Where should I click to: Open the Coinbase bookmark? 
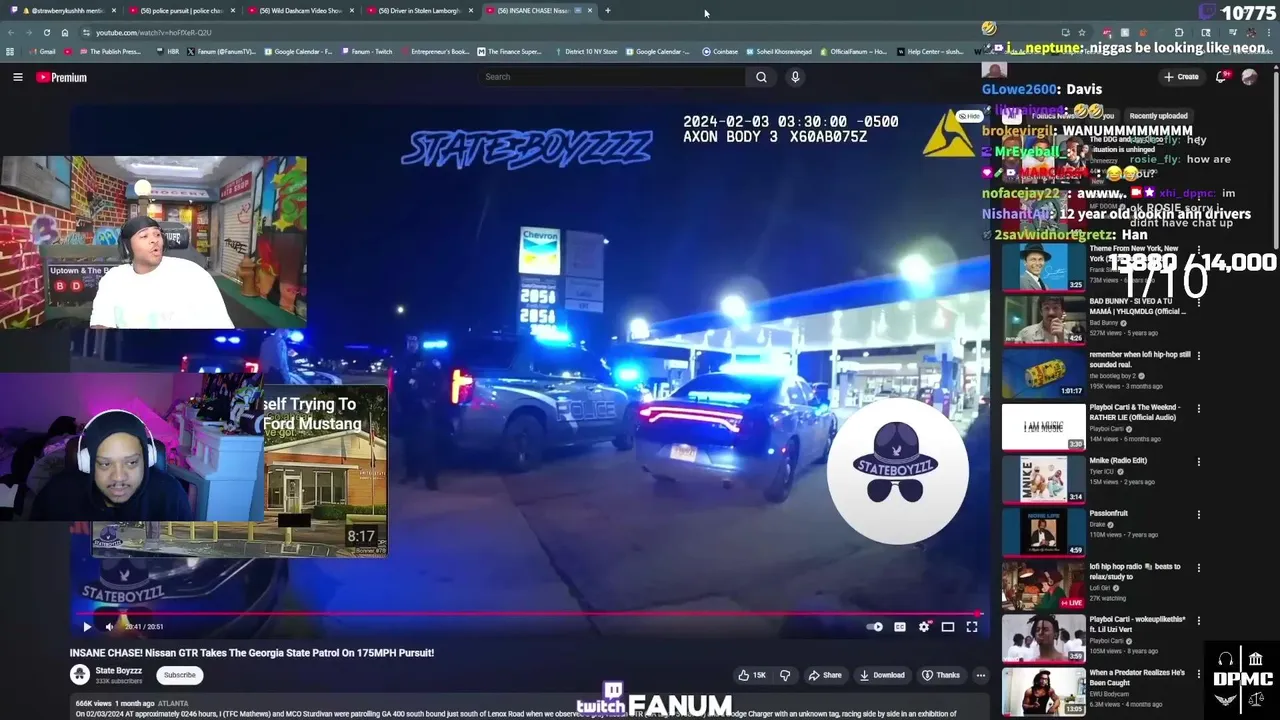[720, 51]
